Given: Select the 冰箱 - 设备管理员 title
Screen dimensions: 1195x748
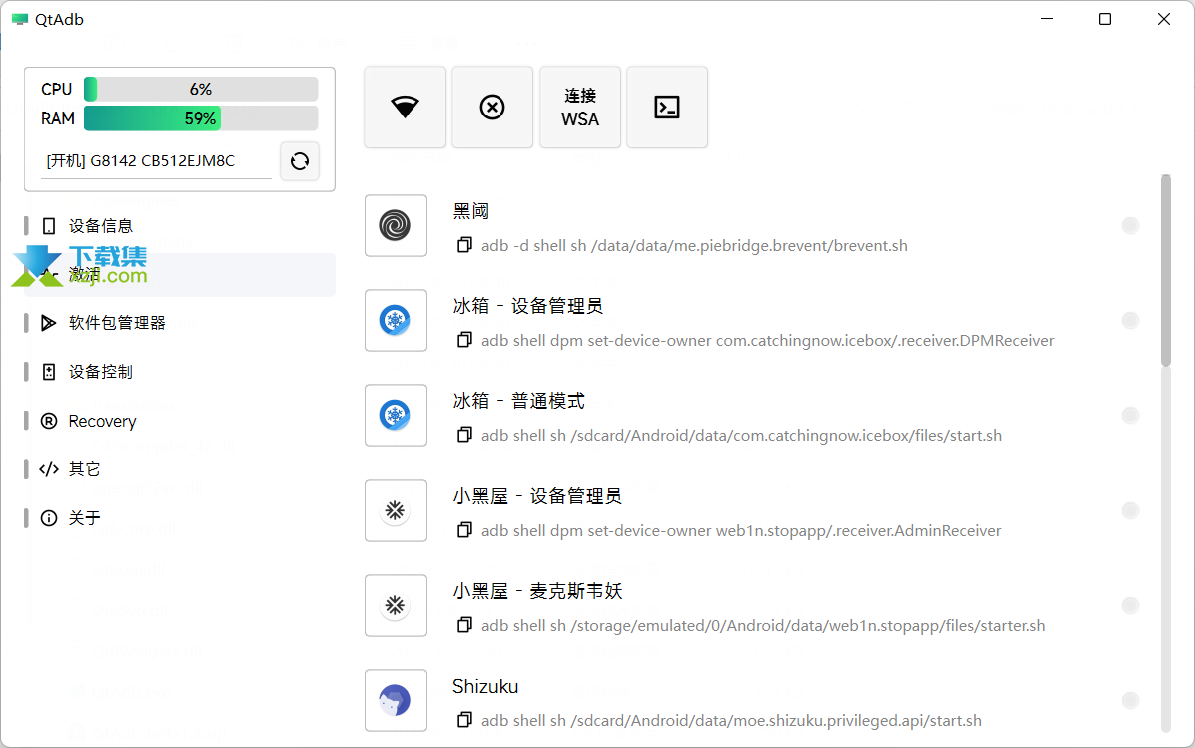Looking at the screenshot, I should click(x=527, y=307).
